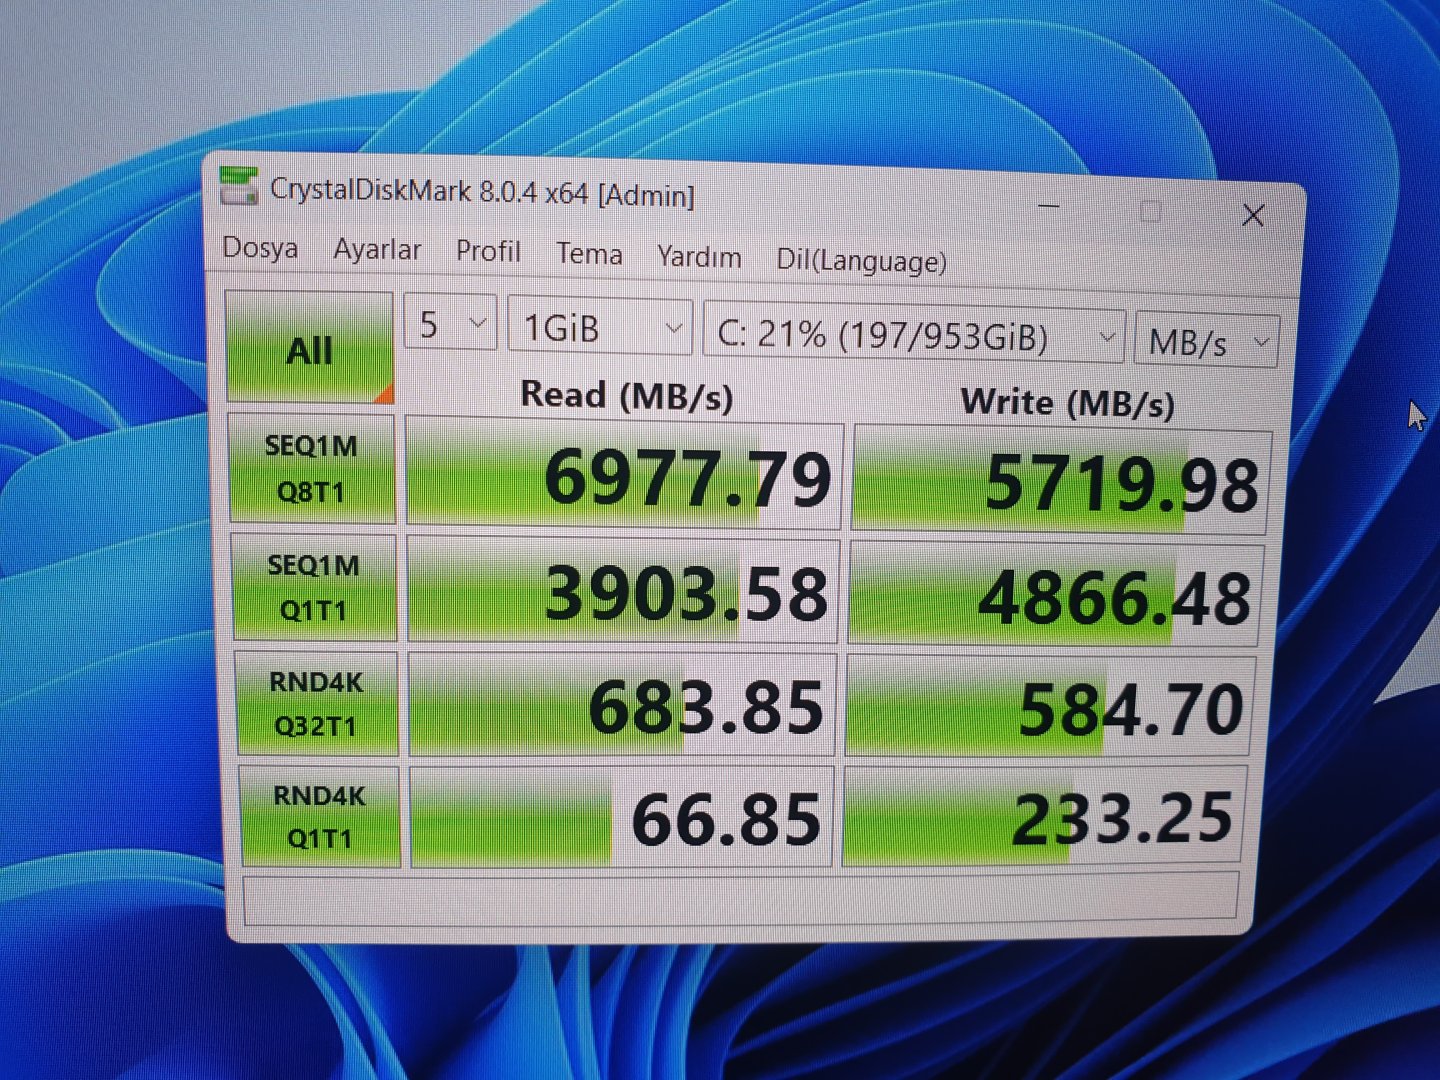
Task: Start the SEQ1M Q8T1 test
Action: [x=312, y=468]
